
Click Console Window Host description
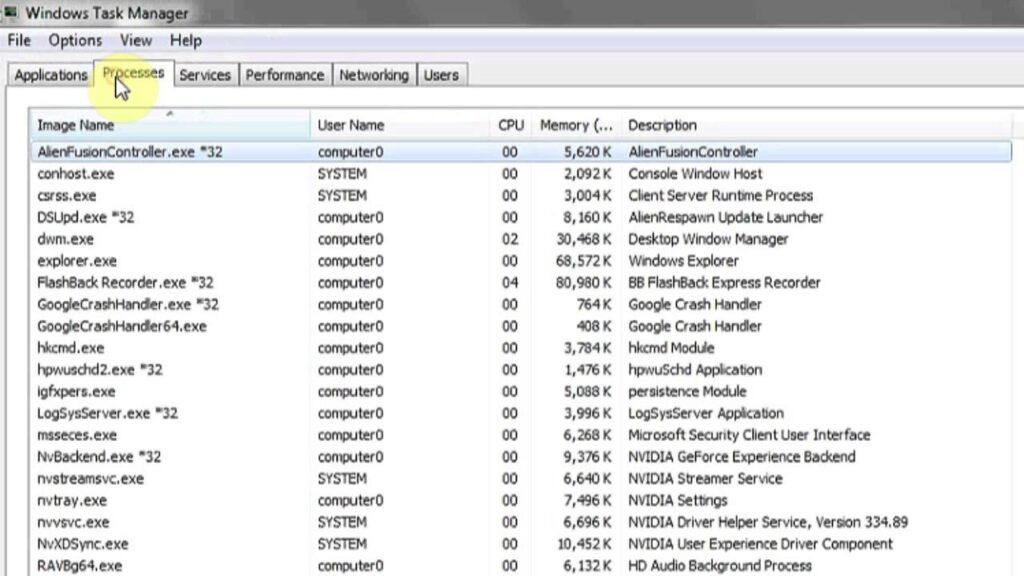(x=695, y=174)
